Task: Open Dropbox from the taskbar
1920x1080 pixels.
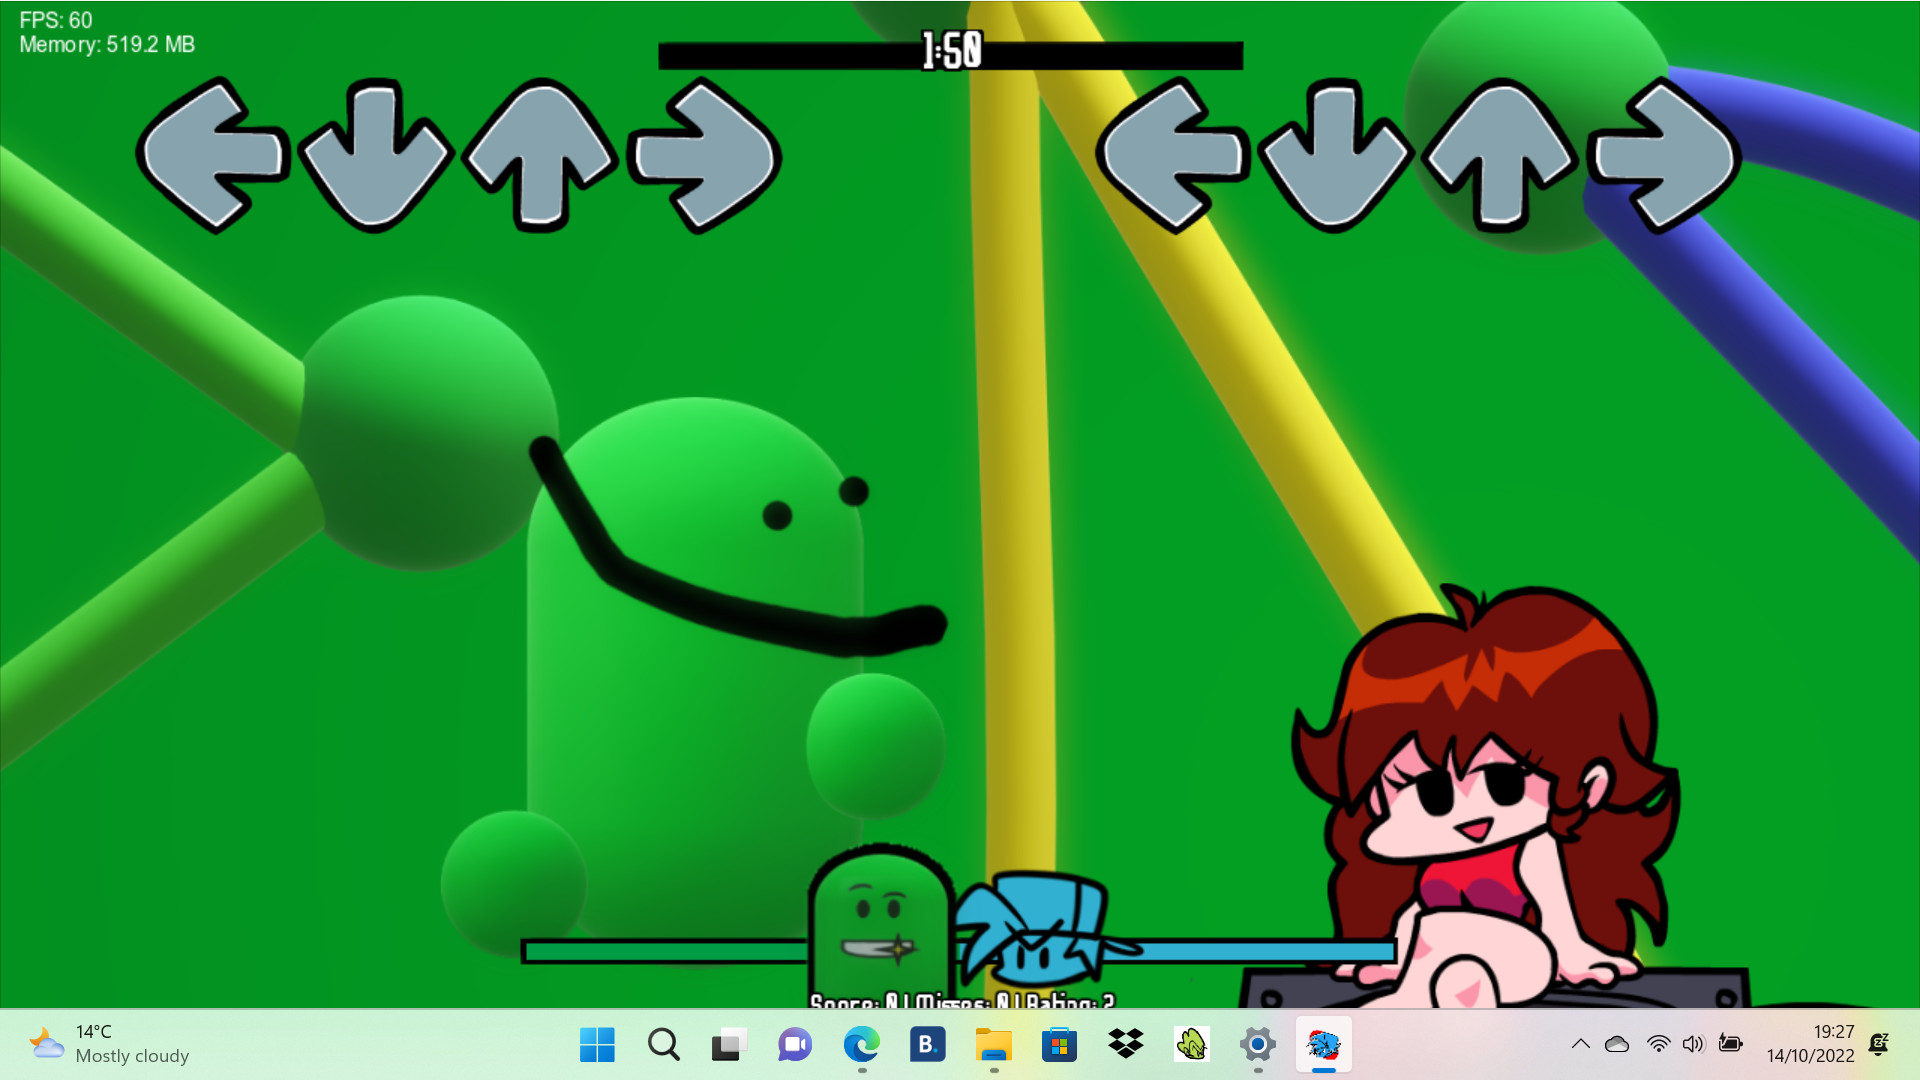Action: [1126, 1045]
